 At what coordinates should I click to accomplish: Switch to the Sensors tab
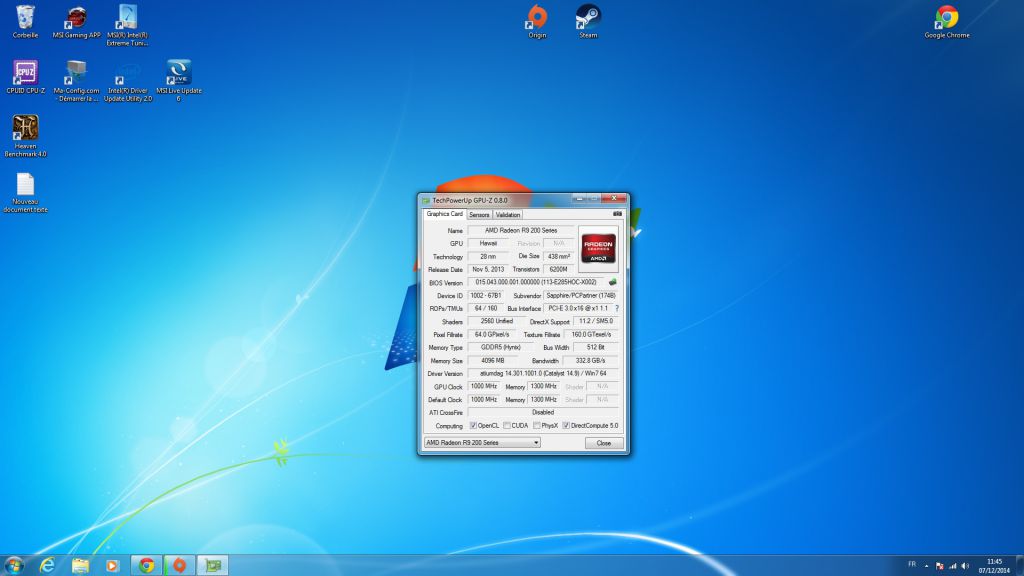tap(479, 215)
